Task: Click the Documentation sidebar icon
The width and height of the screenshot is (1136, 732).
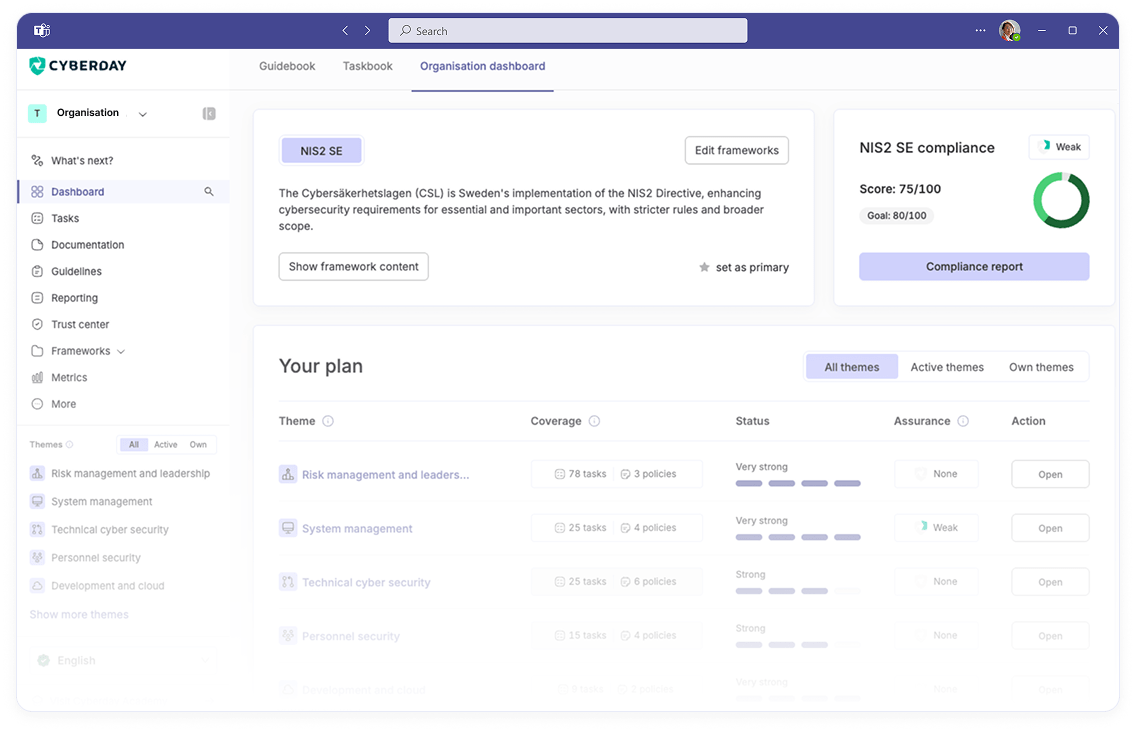Action: point(37,245)
